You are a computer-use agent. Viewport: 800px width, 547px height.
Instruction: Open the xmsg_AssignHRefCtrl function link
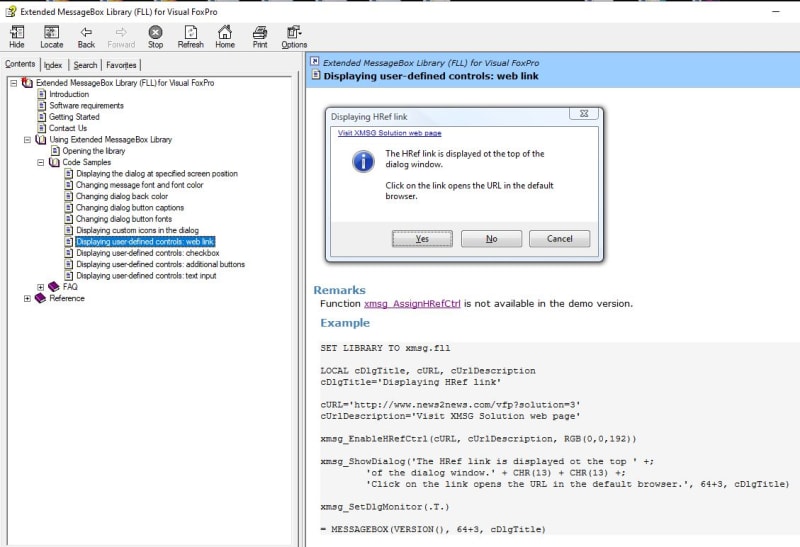point(412,304)
